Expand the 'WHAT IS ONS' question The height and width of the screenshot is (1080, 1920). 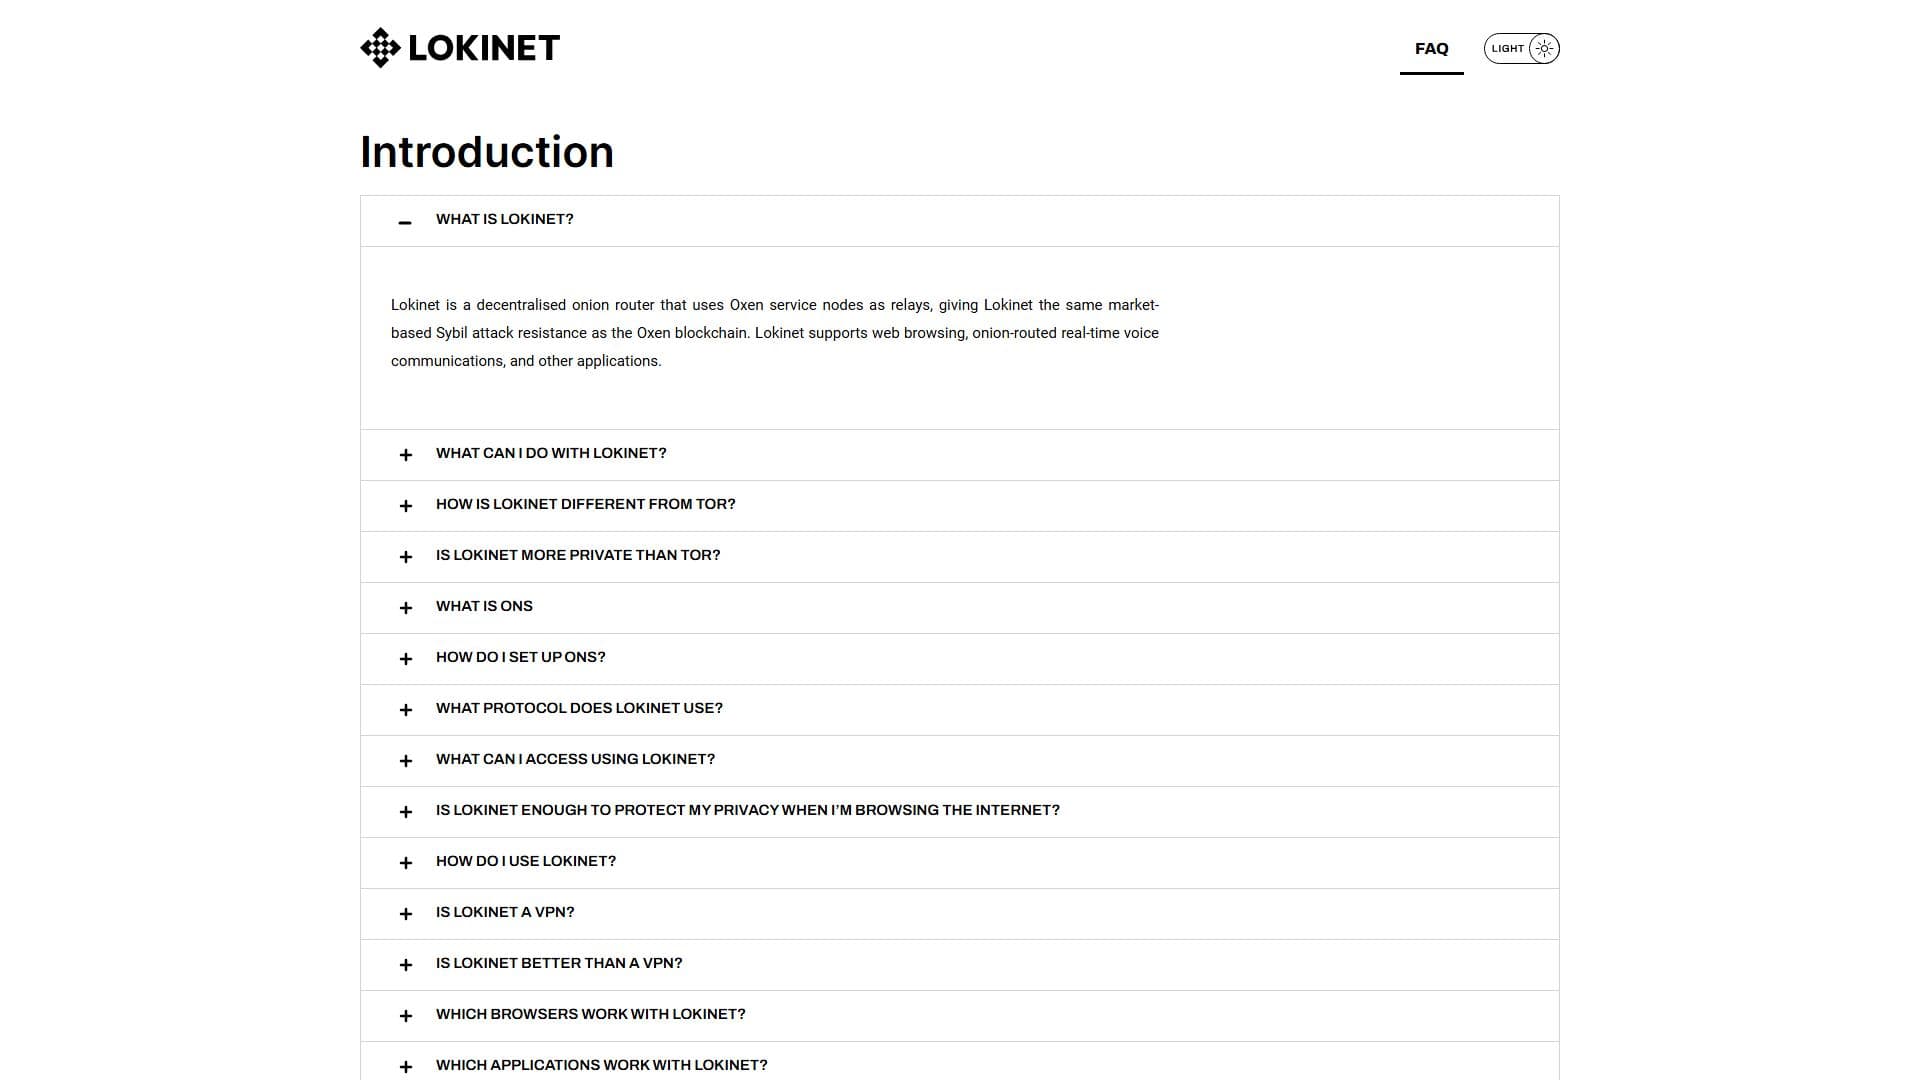click(959, 608)
